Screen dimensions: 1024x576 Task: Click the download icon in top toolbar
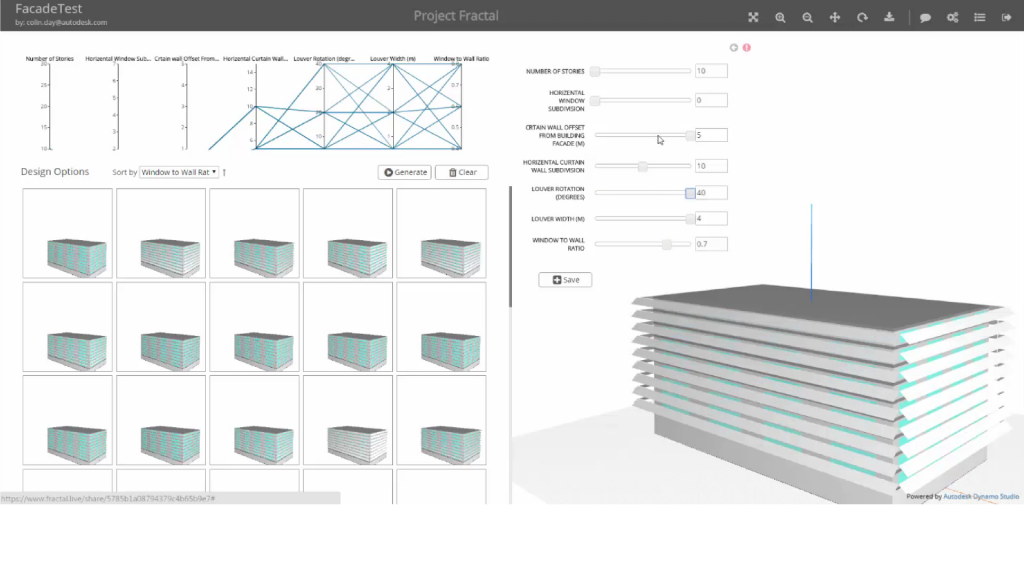(x=889, y=17)
